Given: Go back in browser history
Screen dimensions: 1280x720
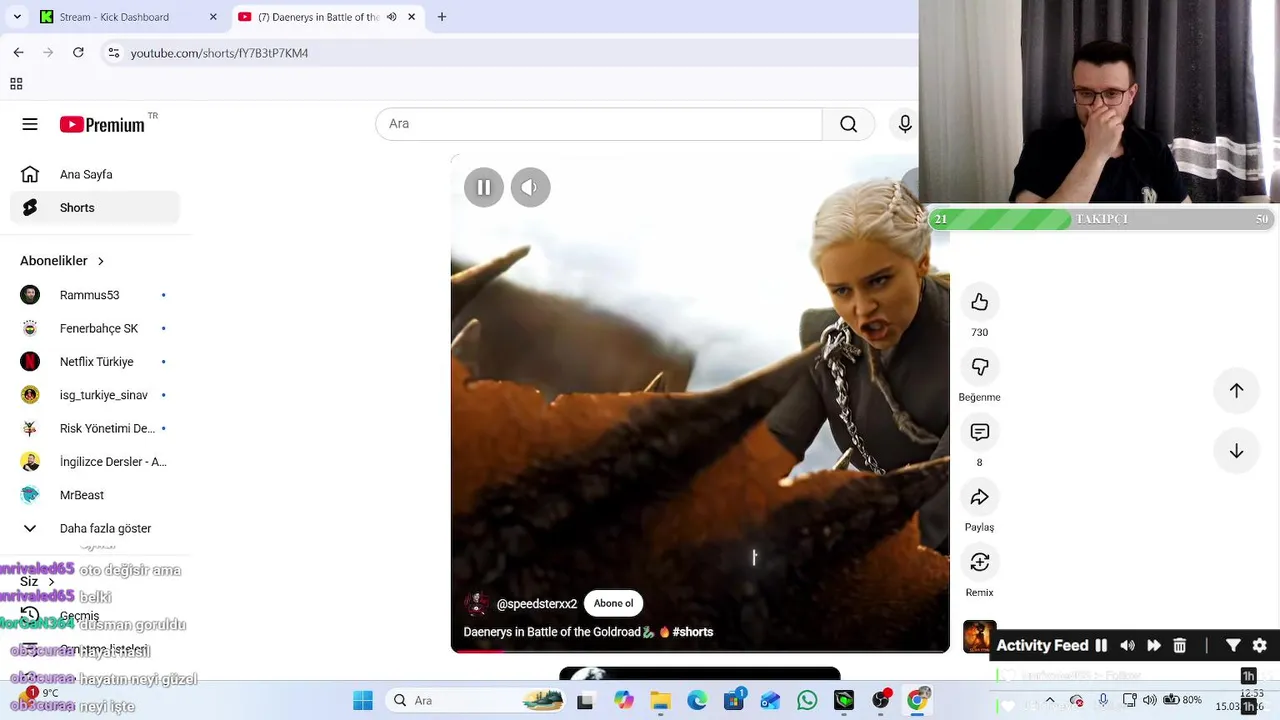Looking at the screenshot, I should (18, 52).
